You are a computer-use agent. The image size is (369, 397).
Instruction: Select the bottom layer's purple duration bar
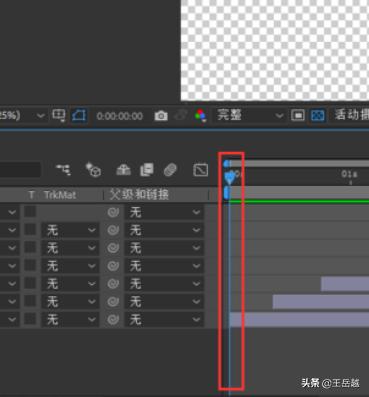299,319
